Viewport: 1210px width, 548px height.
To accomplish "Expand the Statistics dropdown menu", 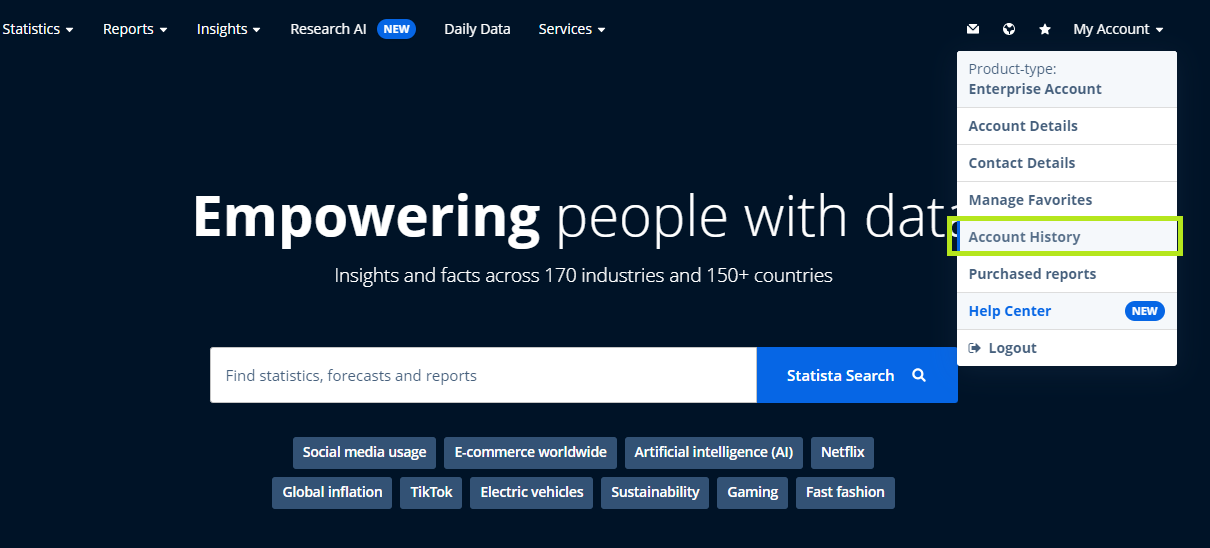I will point(38,29).
